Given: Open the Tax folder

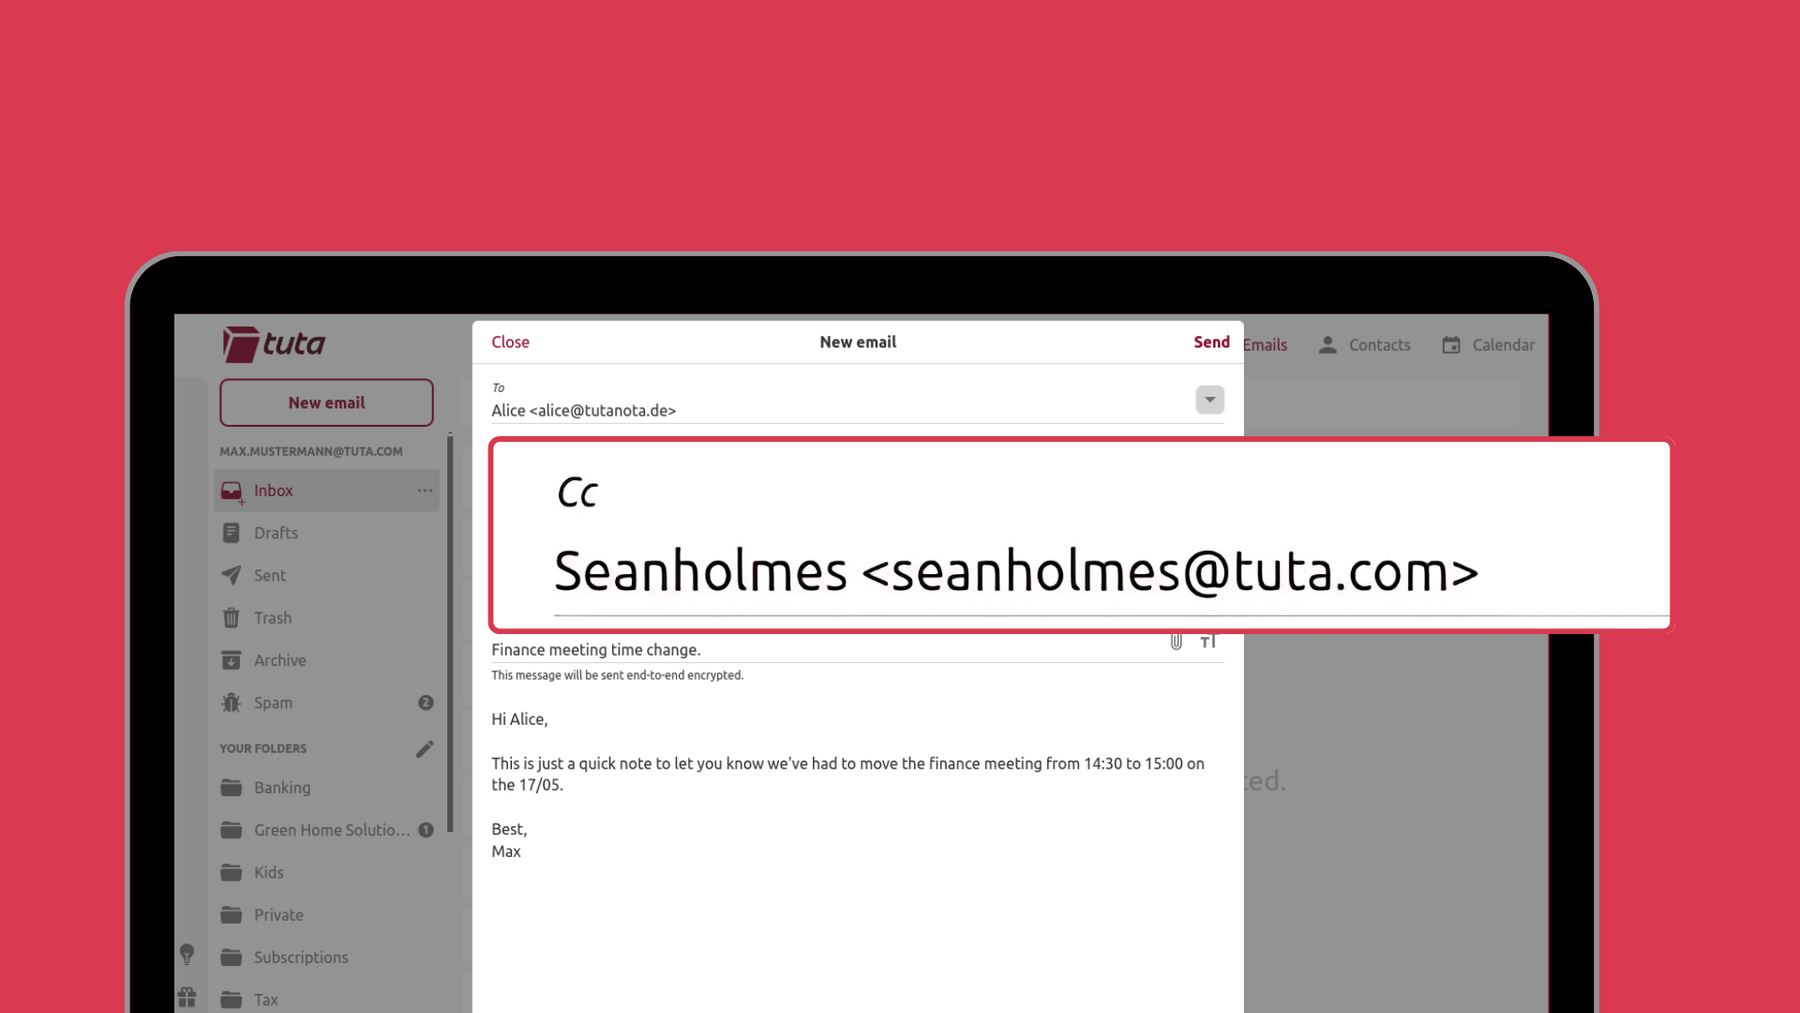Looking at the screenshot, I should click(x=327, y=1000).
